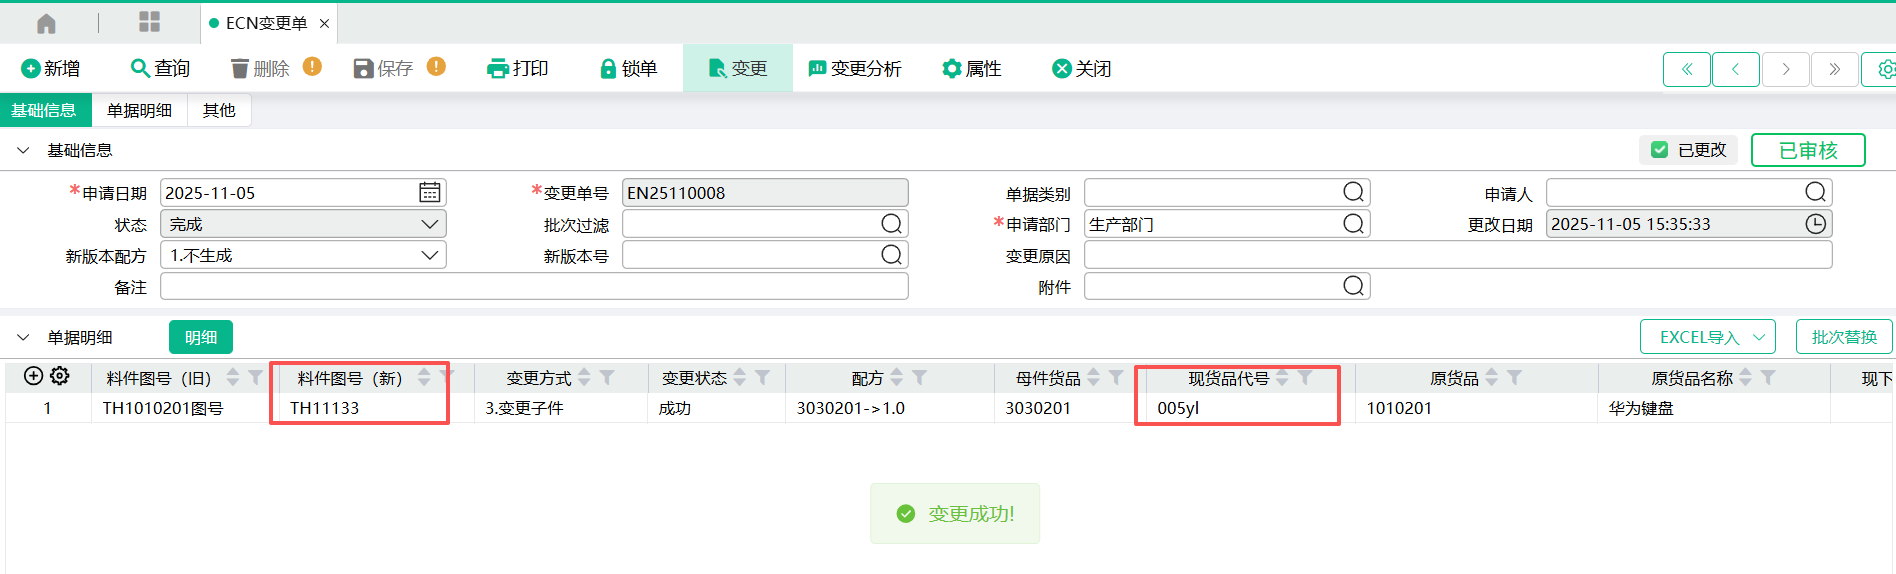Toggle the 已更改 checkbox
Viewport: 1896px width, 574px height.
click(x=1660, y=150)
